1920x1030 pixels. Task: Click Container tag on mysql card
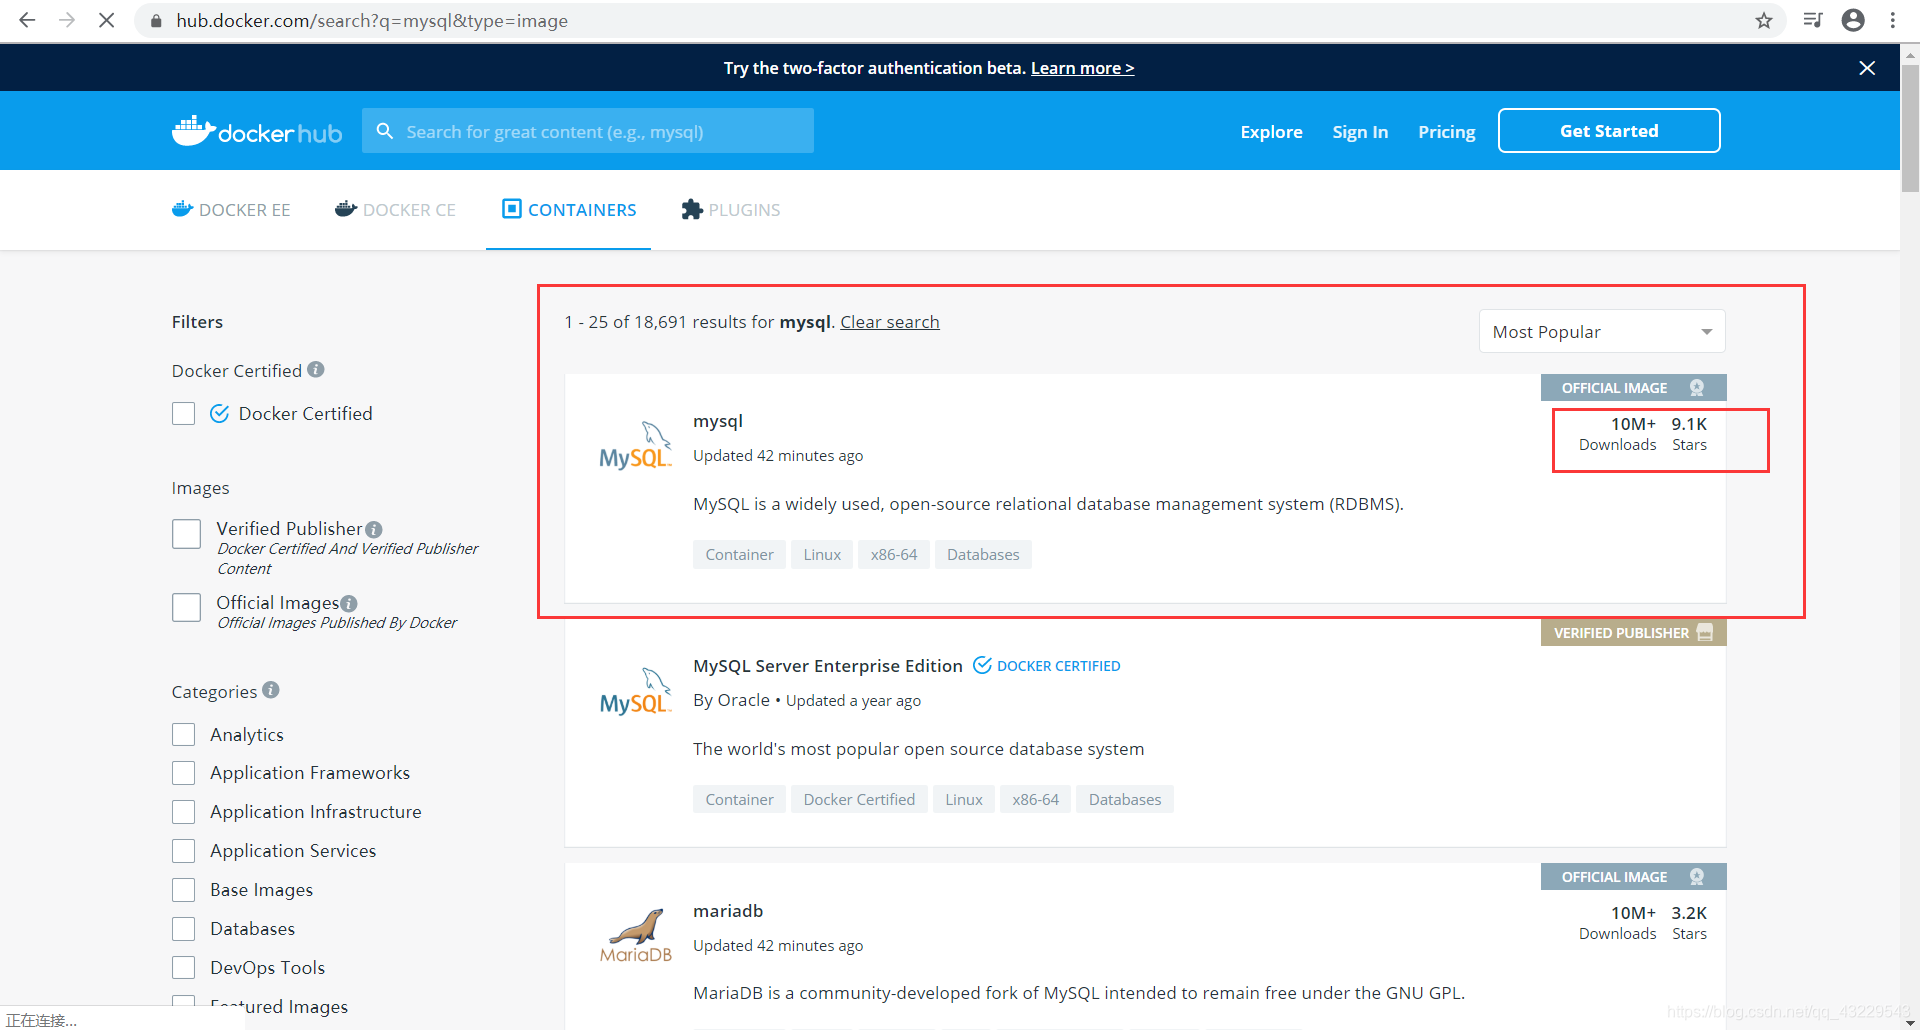click(739, 555)
